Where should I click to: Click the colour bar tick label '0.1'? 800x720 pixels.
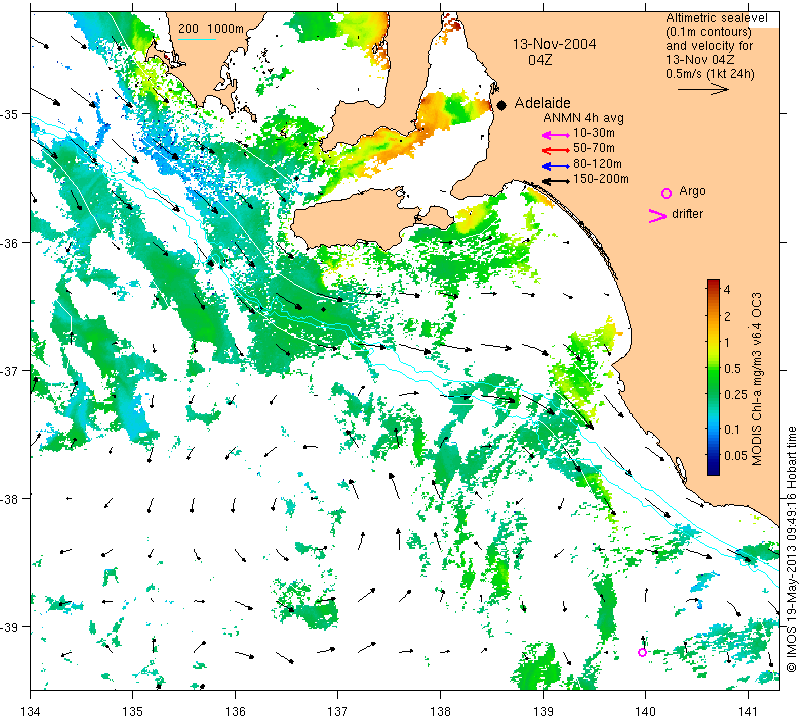[732, 429]
